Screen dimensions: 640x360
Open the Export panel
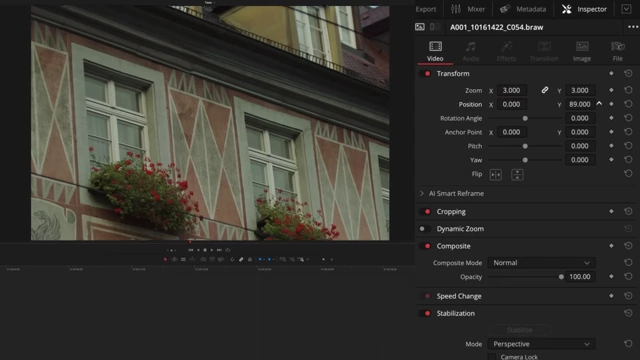coord(426,9)
